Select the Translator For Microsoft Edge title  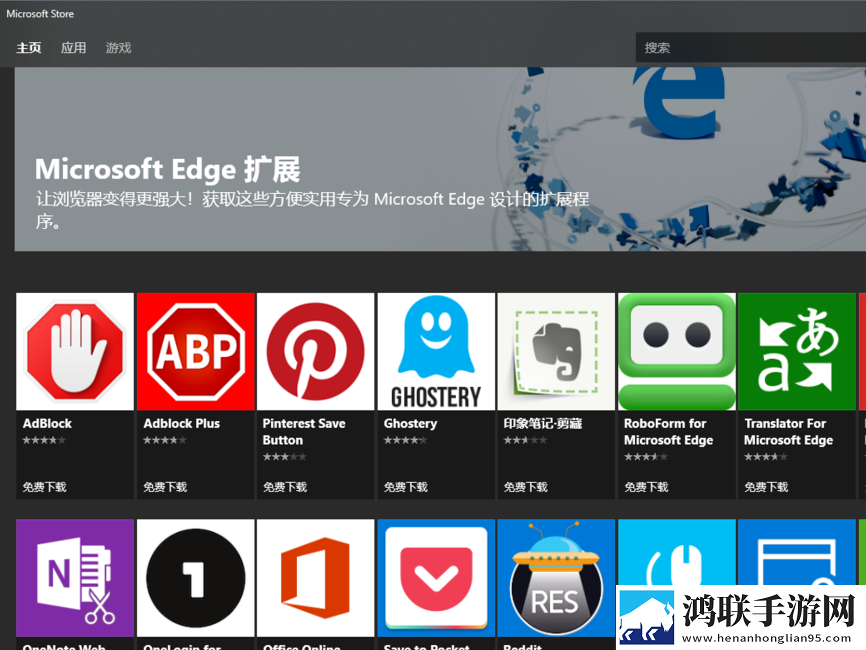[789, 432]
